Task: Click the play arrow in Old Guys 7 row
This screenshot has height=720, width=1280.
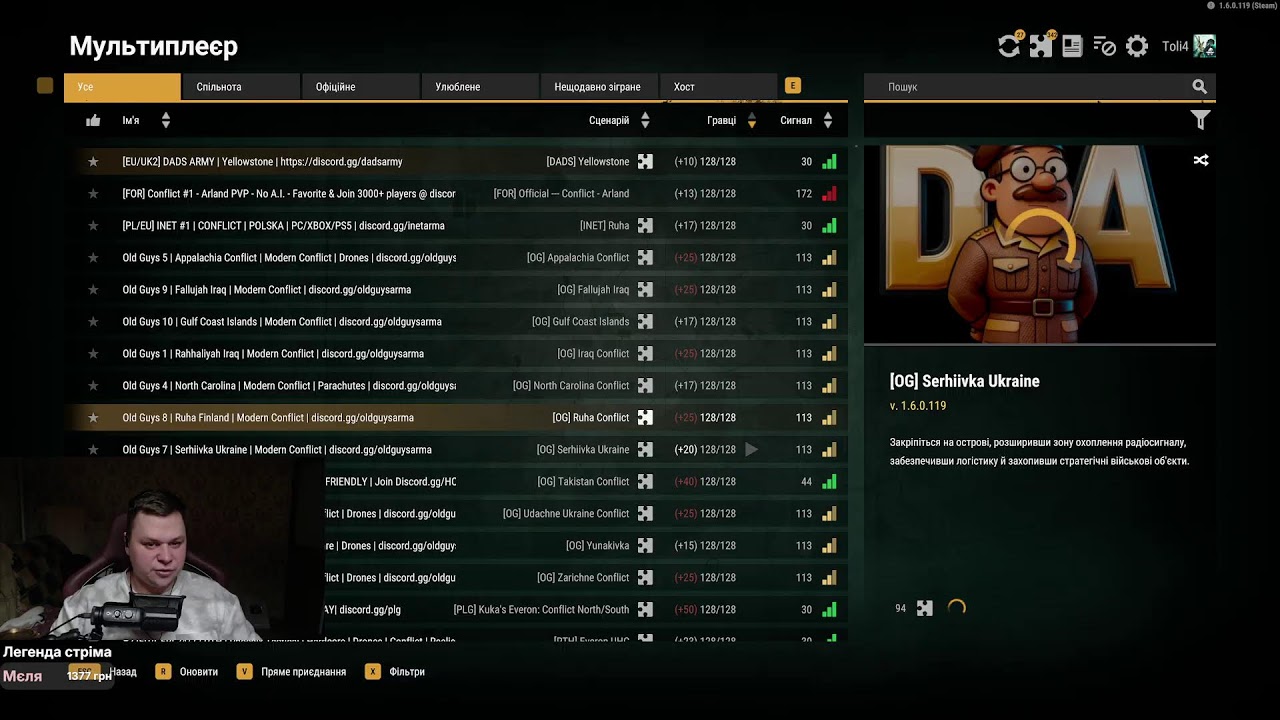Action: coord(752,450)
